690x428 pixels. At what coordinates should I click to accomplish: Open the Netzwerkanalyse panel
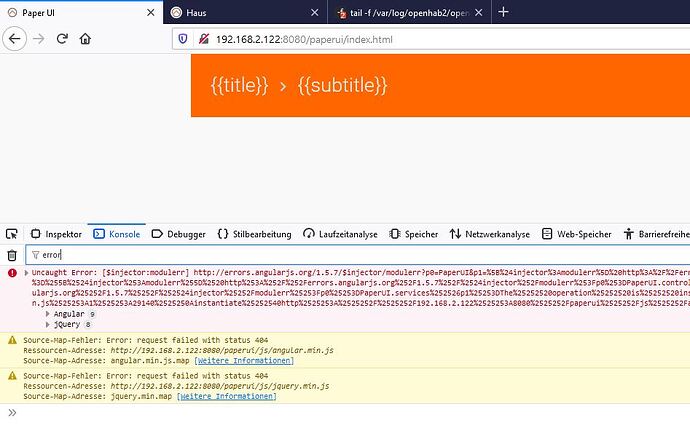click(x=490, y=234)
